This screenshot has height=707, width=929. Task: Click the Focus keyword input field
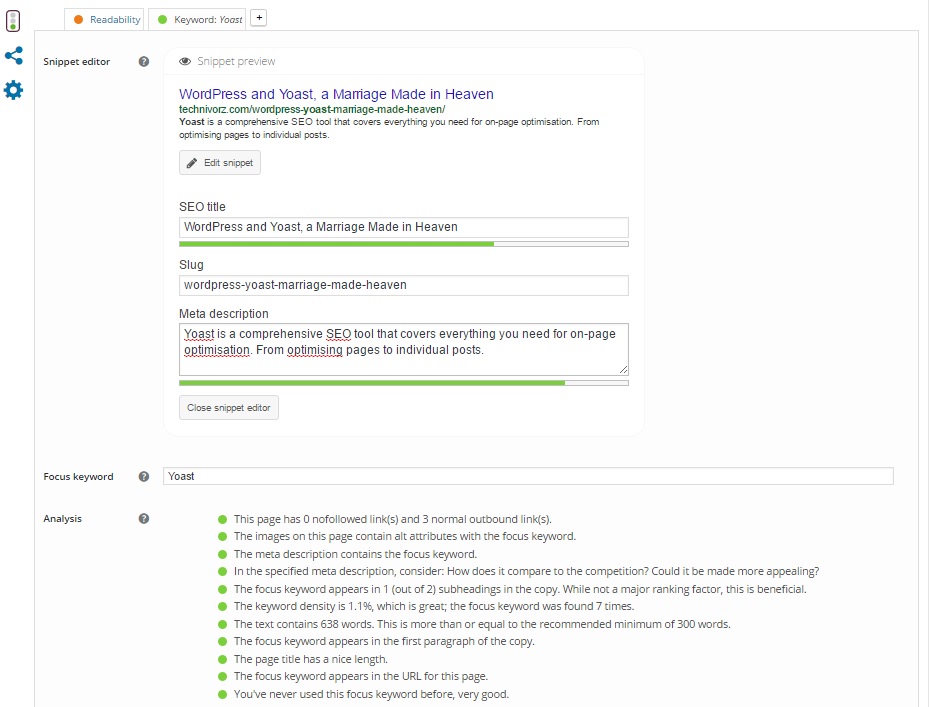pos(527,477)
